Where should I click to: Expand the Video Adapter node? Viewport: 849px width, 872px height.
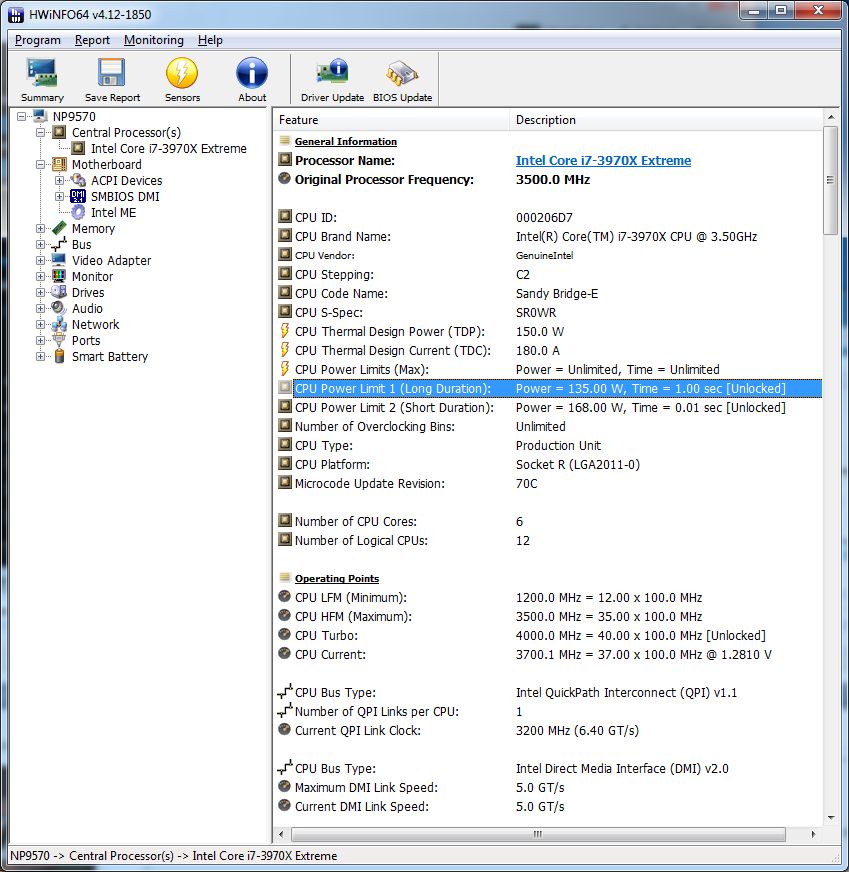click(x=41, y=260)
